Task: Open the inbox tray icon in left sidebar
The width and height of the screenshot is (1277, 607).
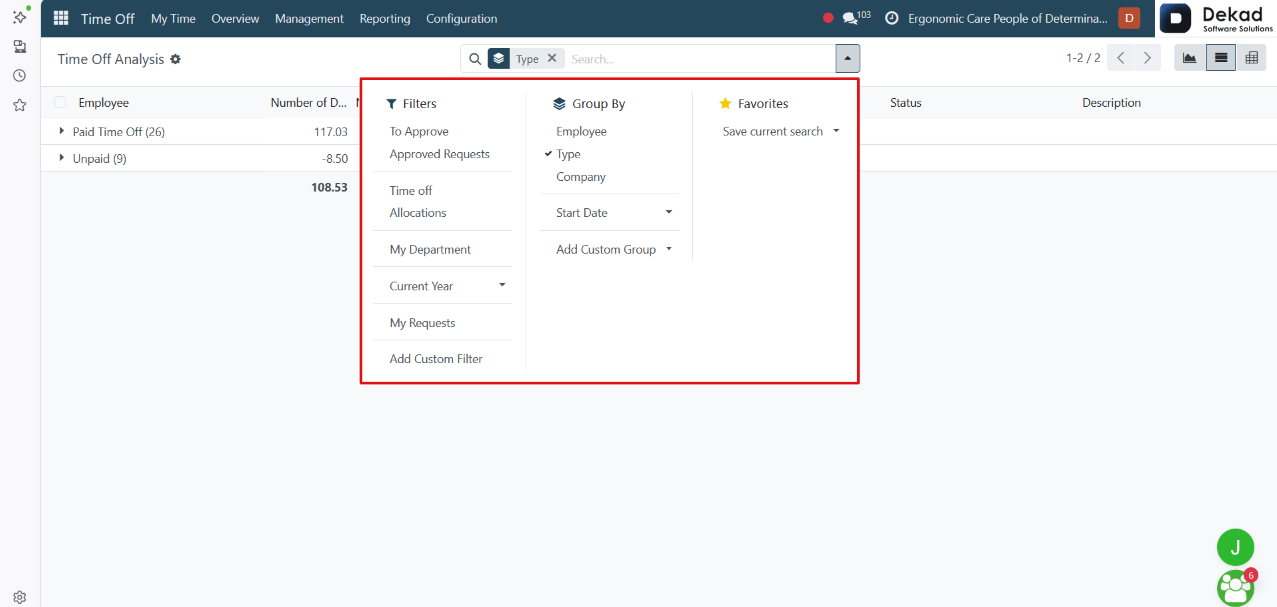Action: 19,47
